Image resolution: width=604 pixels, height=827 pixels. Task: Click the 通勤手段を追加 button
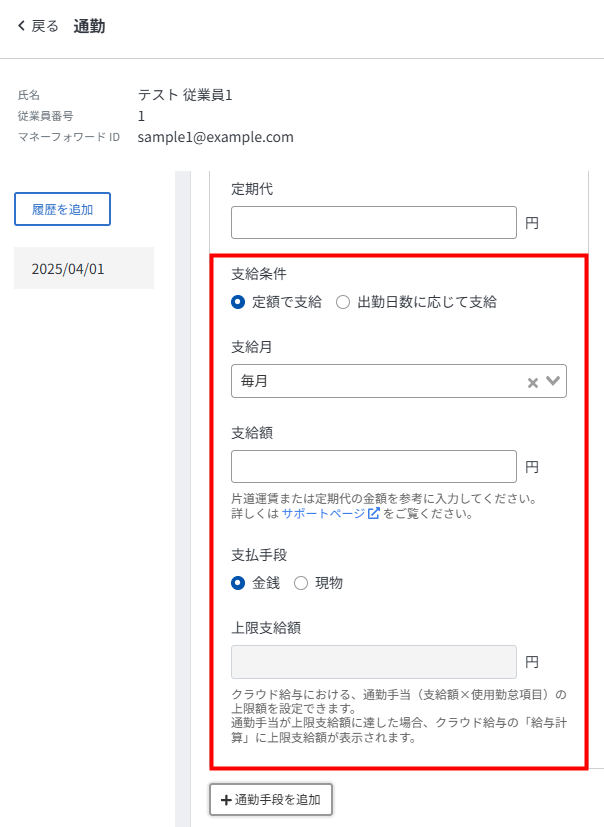pos(270,800)
